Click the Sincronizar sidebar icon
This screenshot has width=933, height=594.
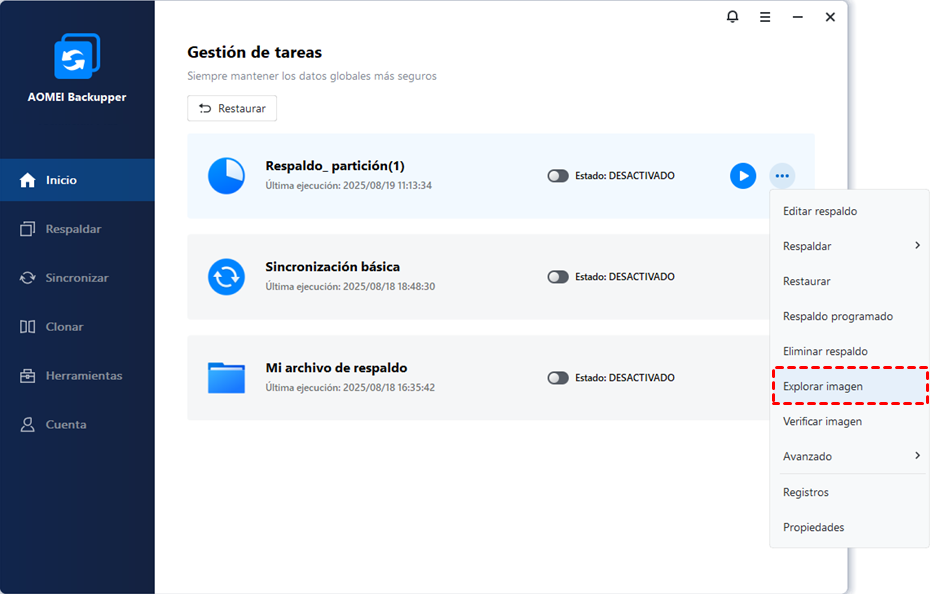[x=27, y=277]
